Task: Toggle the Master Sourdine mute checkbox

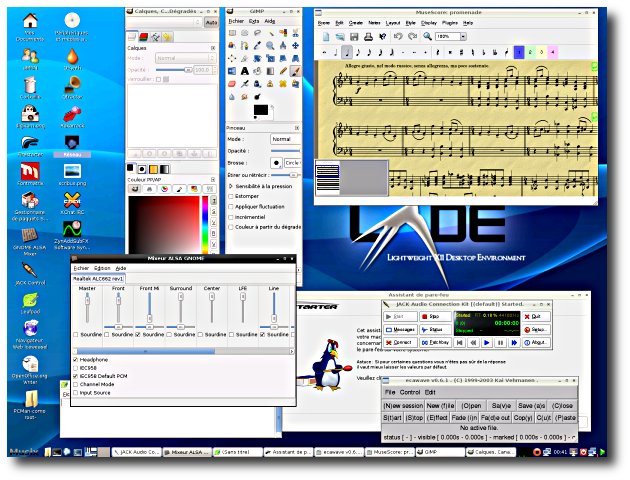Action: tap(76, 335)
